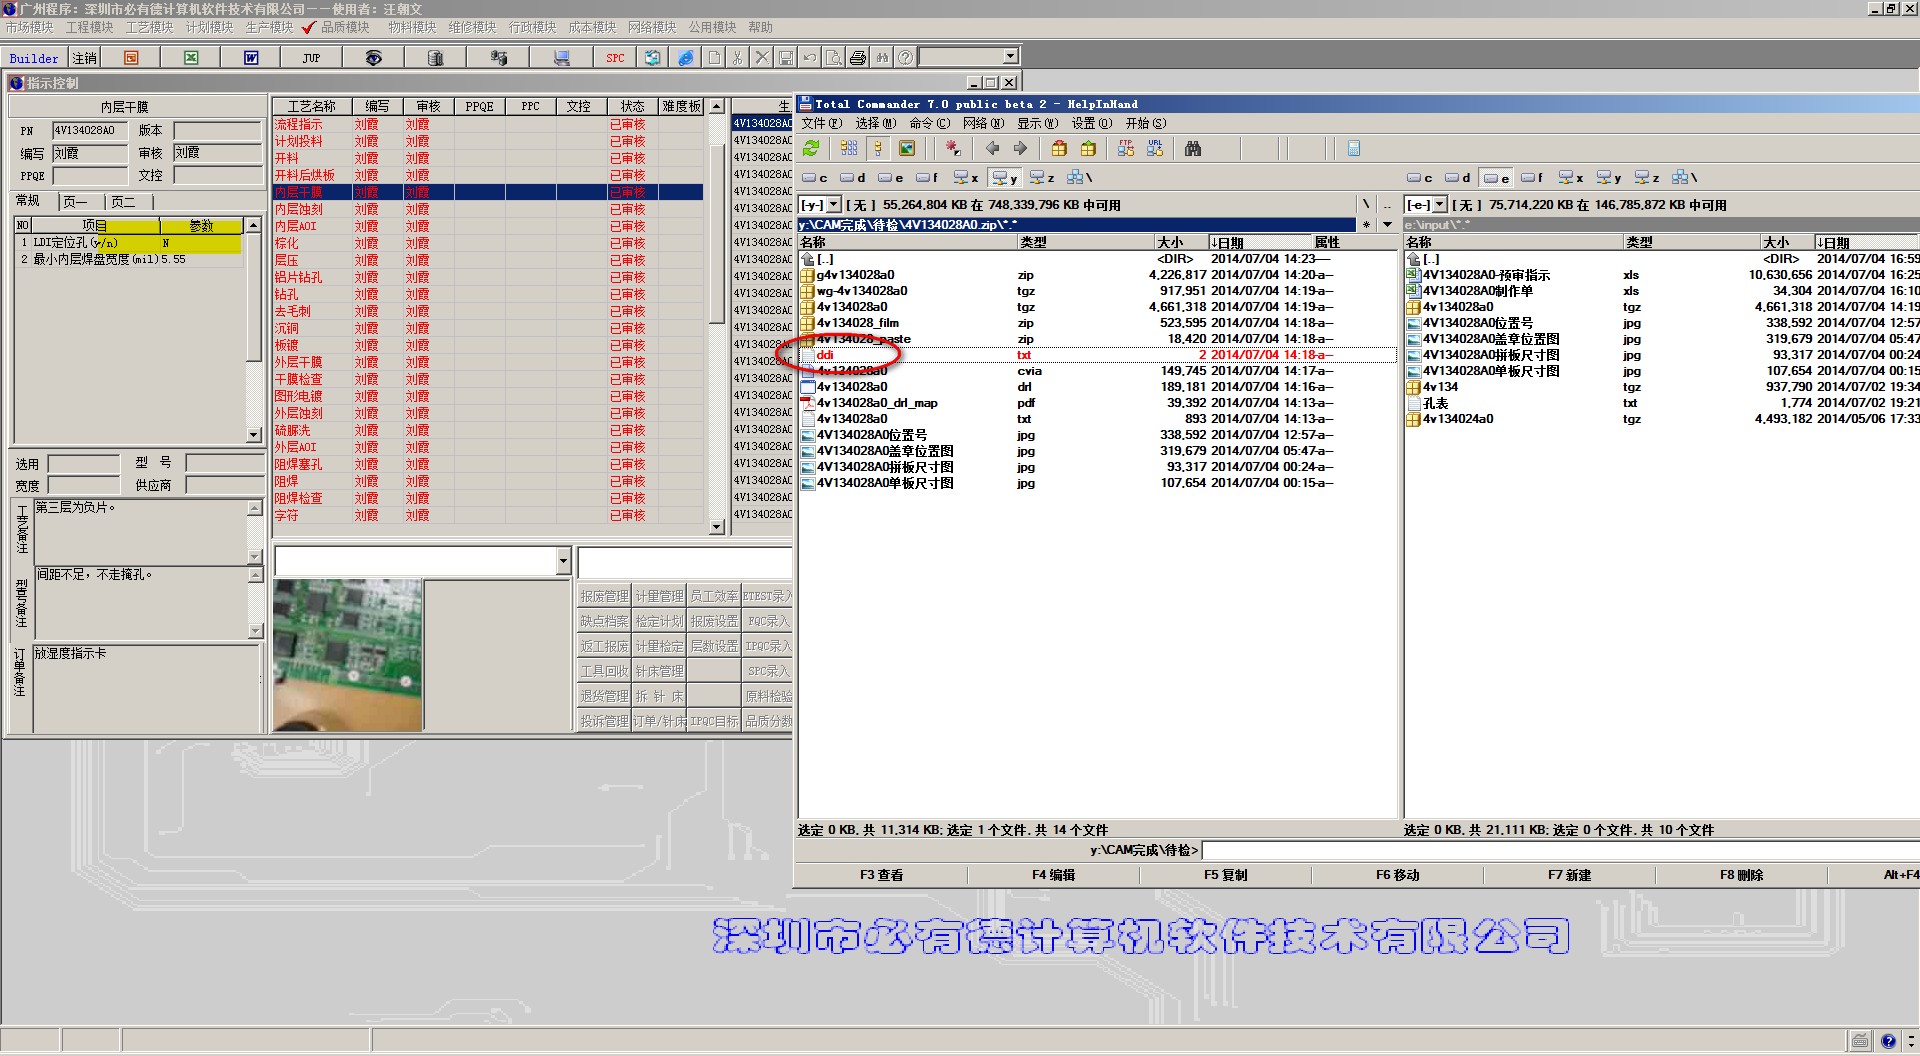Click the printer icon in main toolbar
1920x1056 pixels.
pyautogui.click(x=858, y=58)
